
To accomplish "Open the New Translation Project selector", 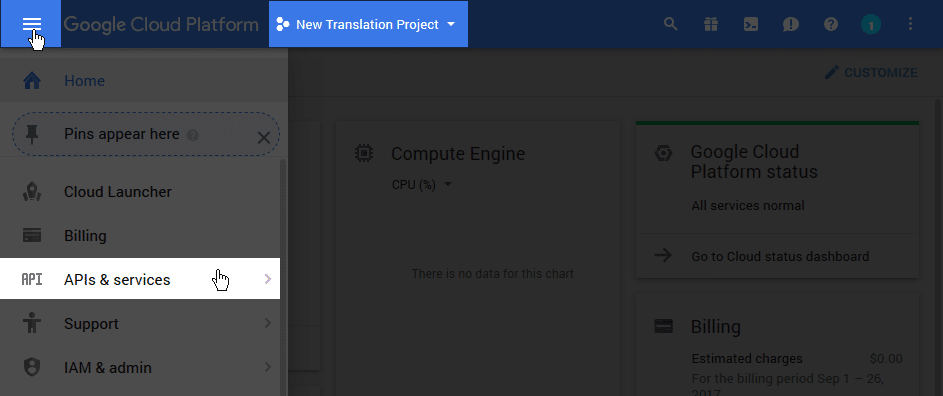I will pyautogui.click(x=368, y=24).
